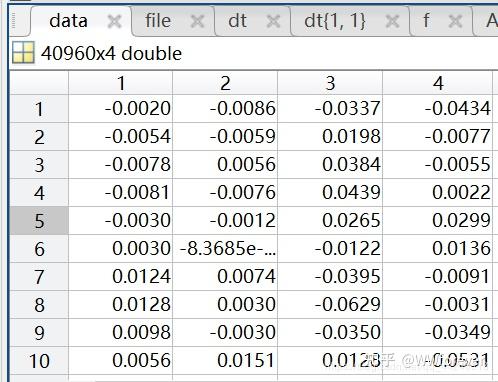Close the data tab

coord(114,22)
